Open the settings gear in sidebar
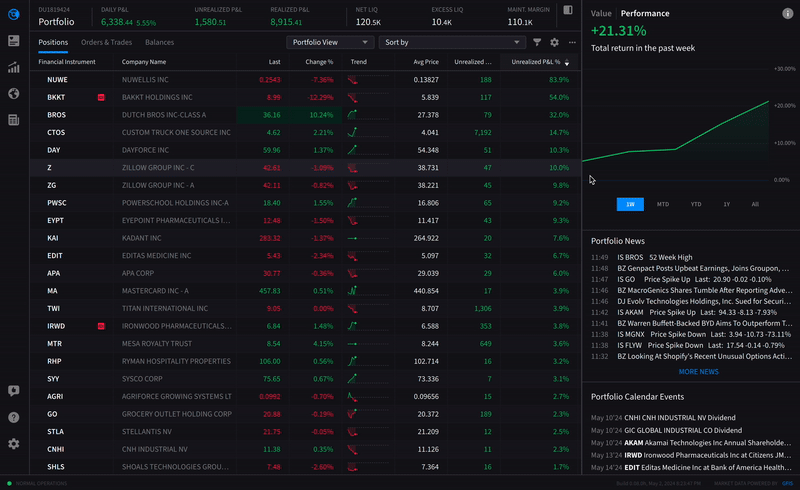The height and width of the screenshot is (490, 800). (14, 444)
